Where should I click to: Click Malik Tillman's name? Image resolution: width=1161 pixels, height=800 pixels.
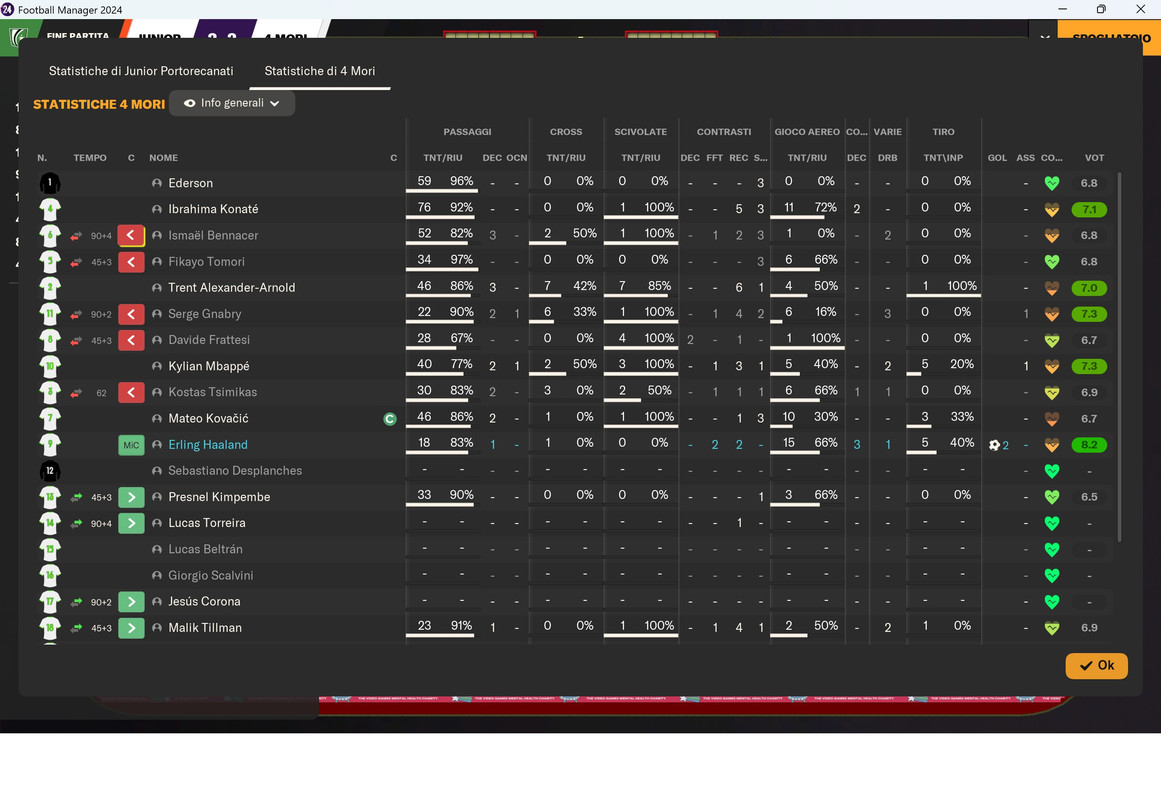tap(205, 627)
